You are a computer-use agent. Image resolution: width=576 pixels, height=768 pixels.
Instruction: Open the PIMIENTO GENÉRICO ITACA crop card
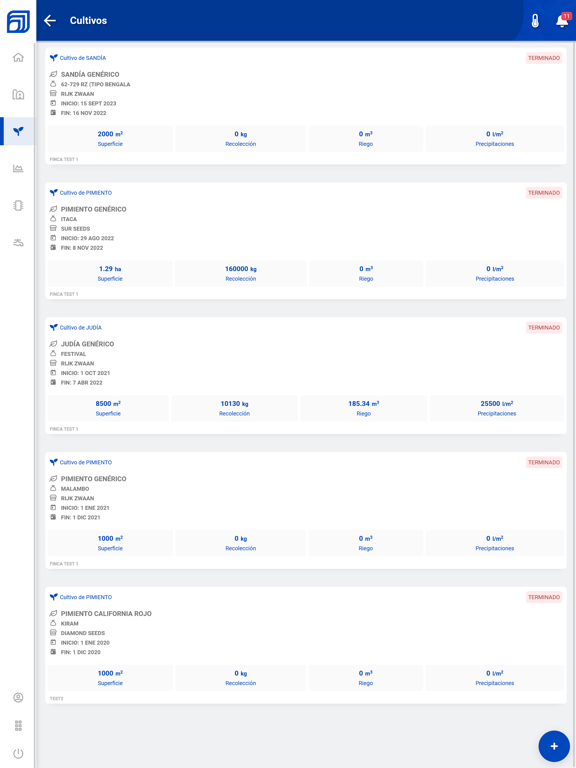306,240
